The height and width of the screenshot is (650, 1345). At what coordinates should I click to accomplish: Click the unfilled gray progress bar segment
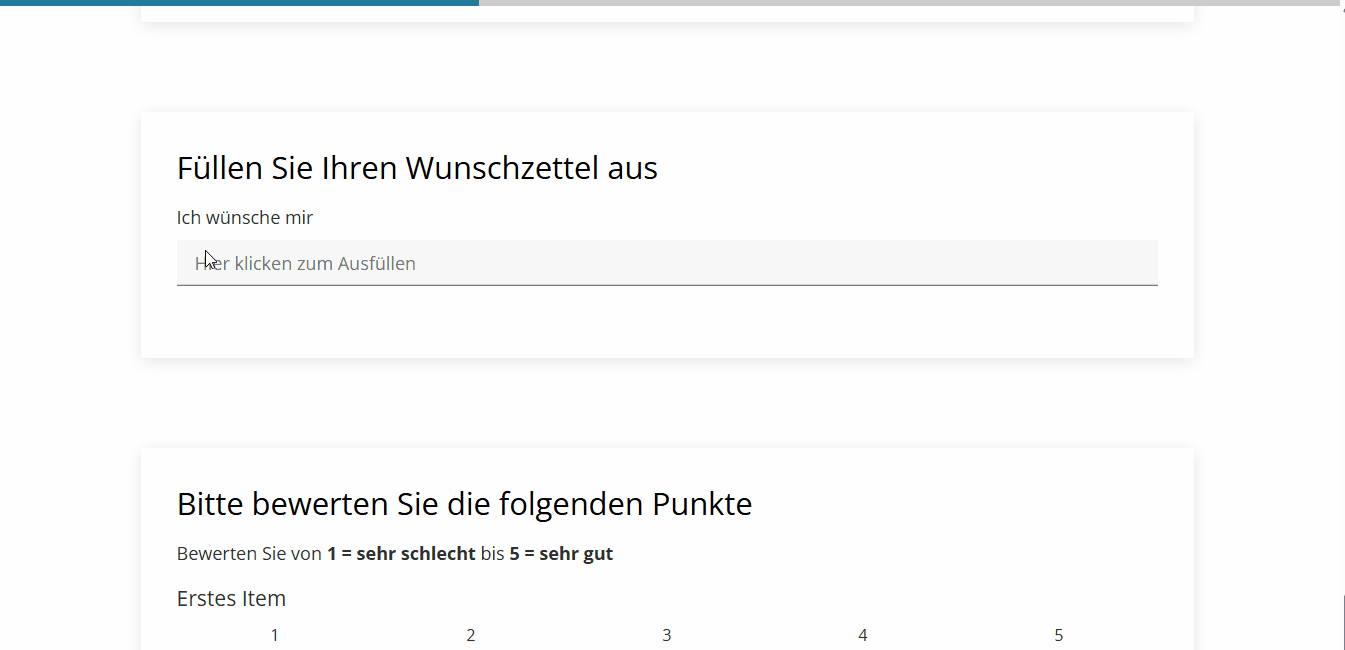[x=900, y=3]
